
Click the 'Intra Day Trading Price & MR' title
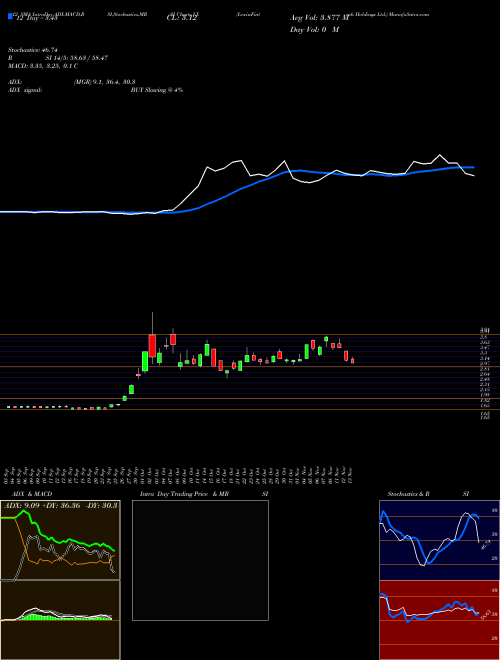click(185, 494)
